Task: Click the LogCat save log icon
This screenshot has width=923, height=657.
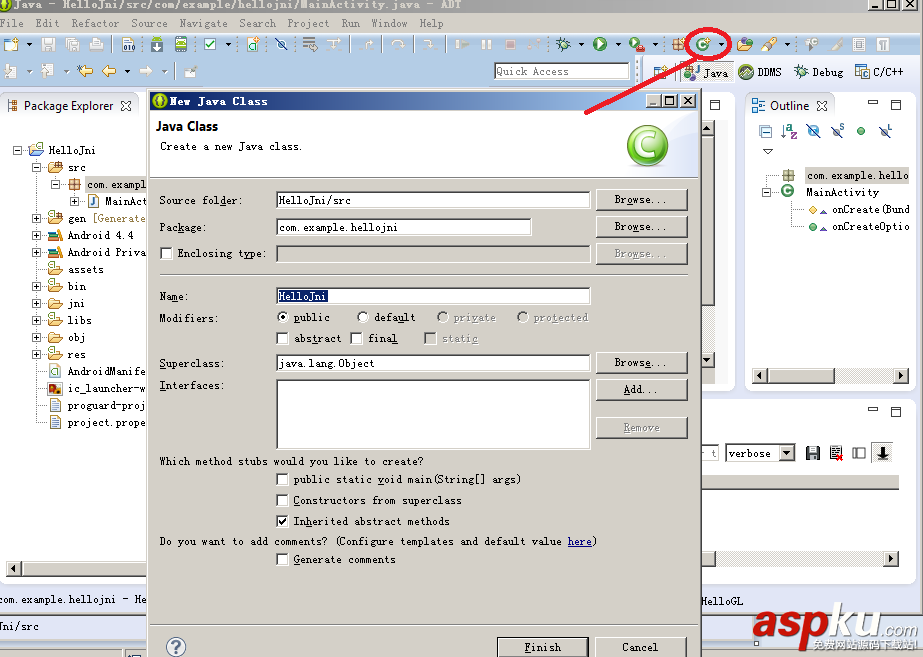Action: (x=813, y=453)
